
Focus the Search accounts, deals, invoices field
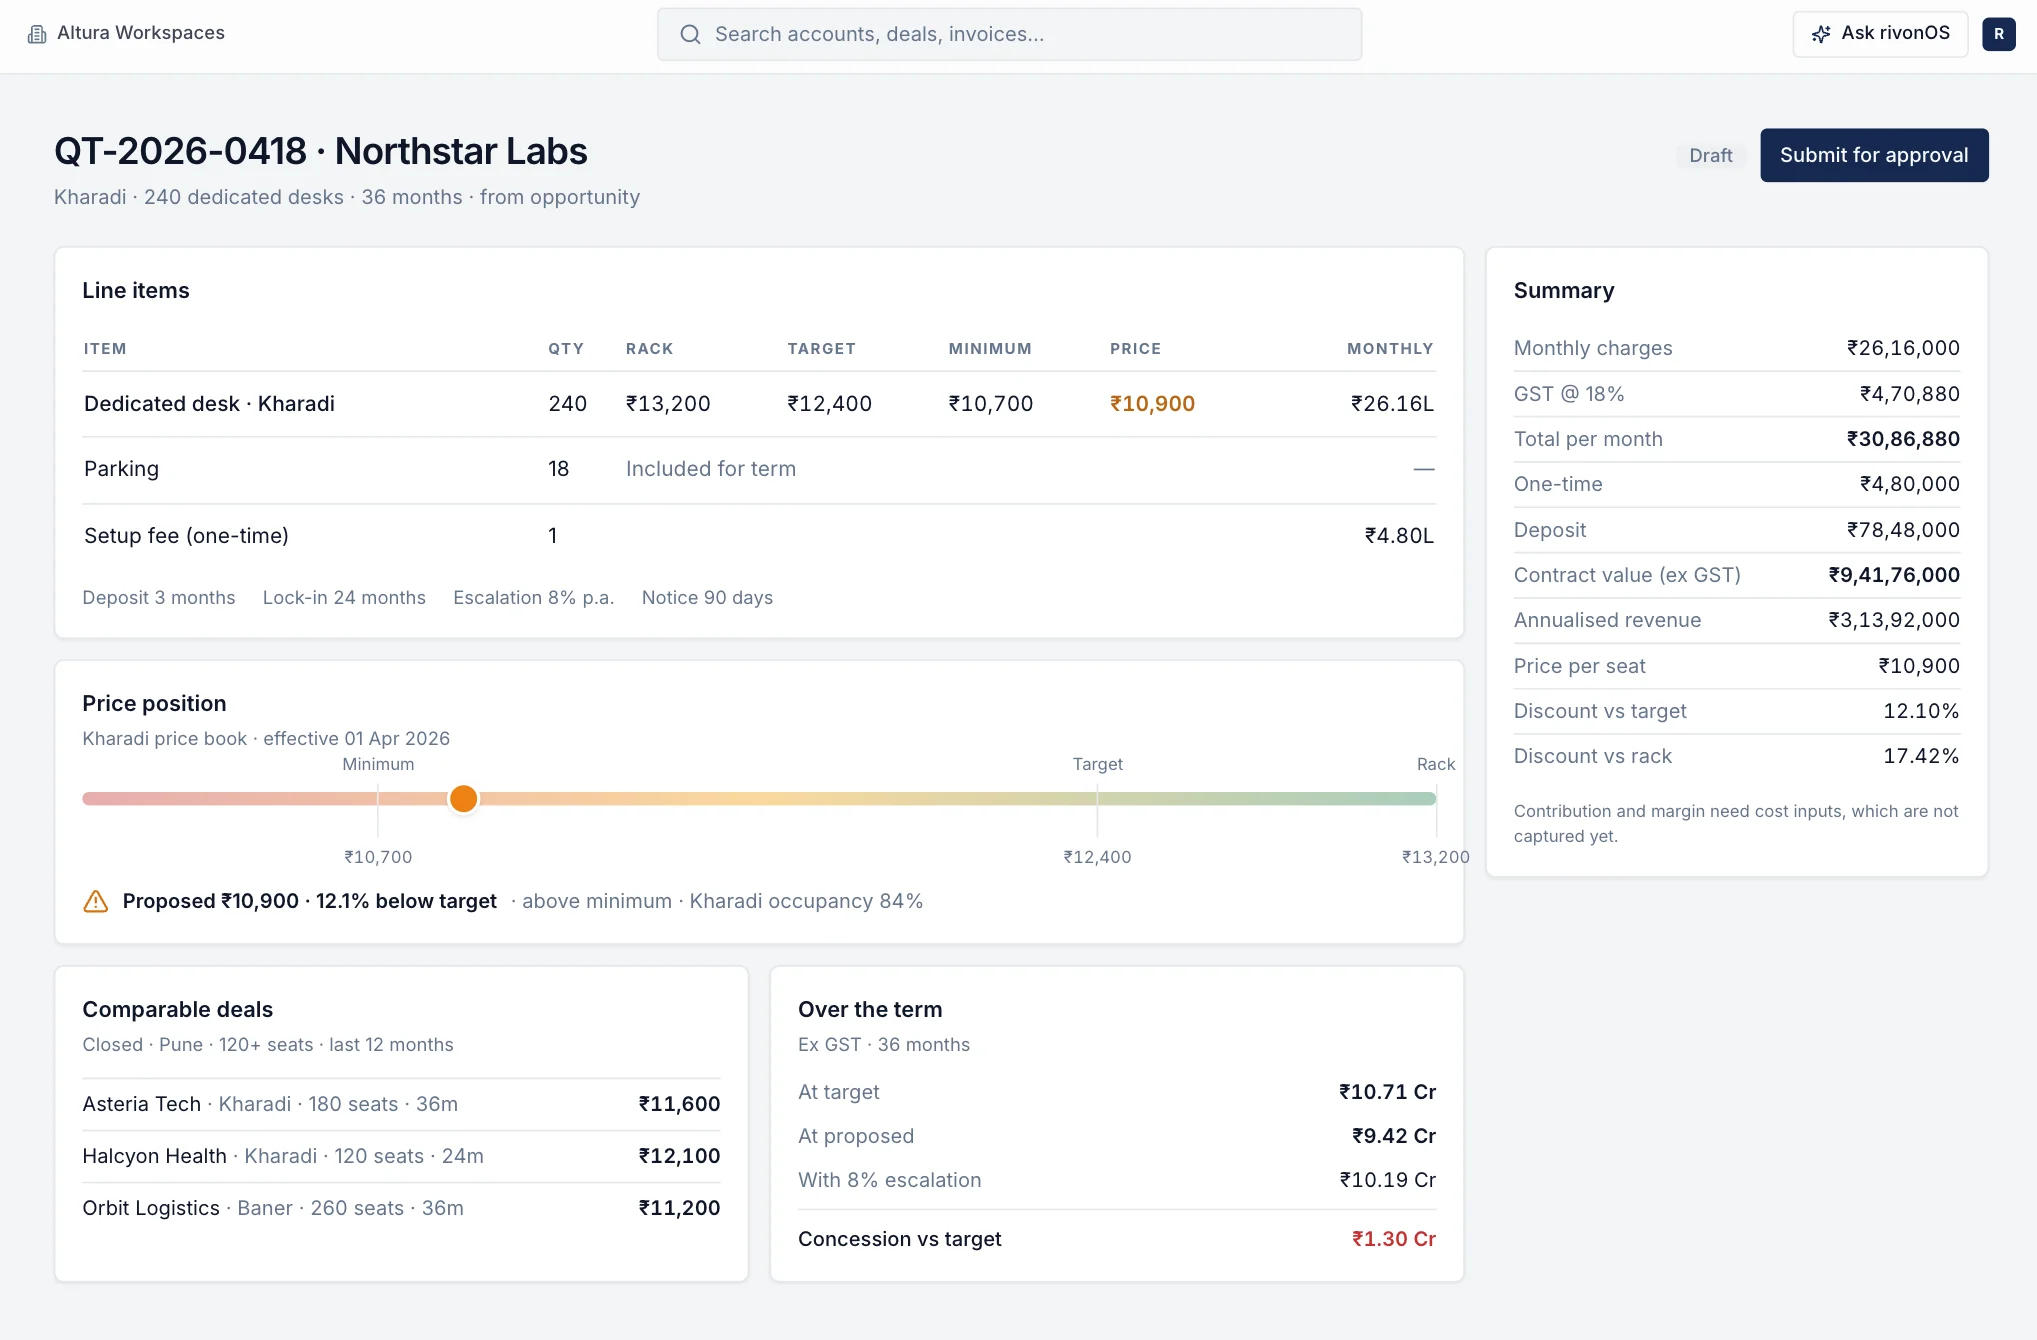1009,34
